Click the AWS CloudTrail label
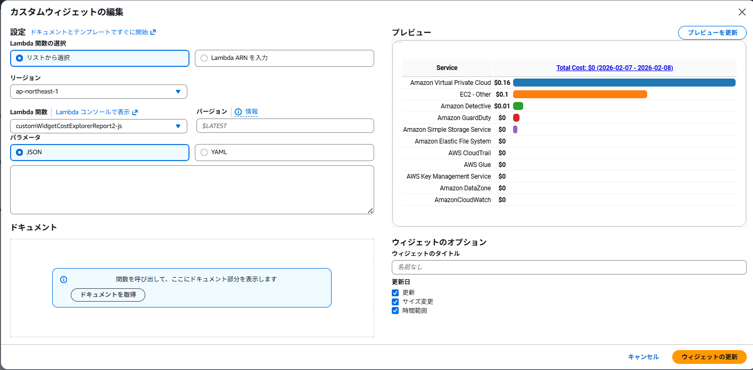 click(469, 153)
